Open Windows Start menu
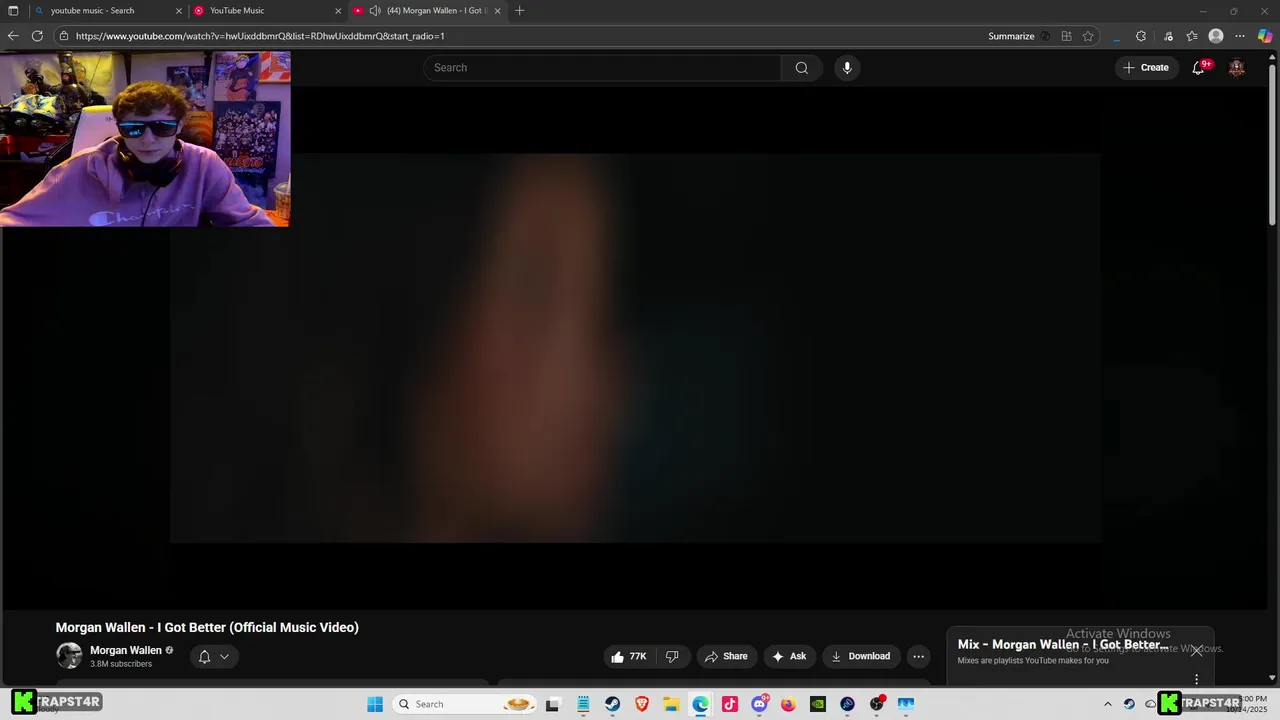Image resolution: width=1280 pixels, height=720 pixels. 375,704
